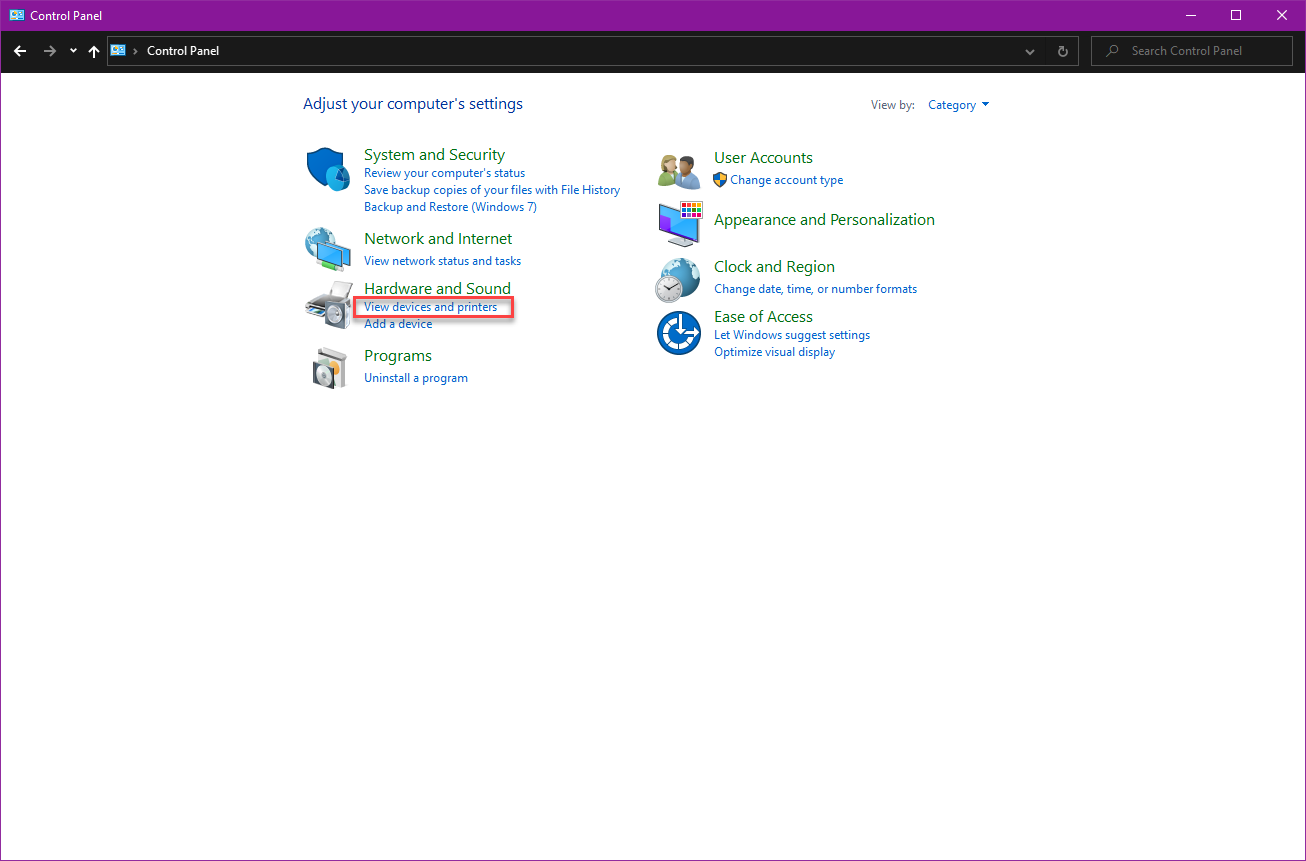Screen dimensions: 1306x861
Task: Click Change account type link
Action: (786, 180)
